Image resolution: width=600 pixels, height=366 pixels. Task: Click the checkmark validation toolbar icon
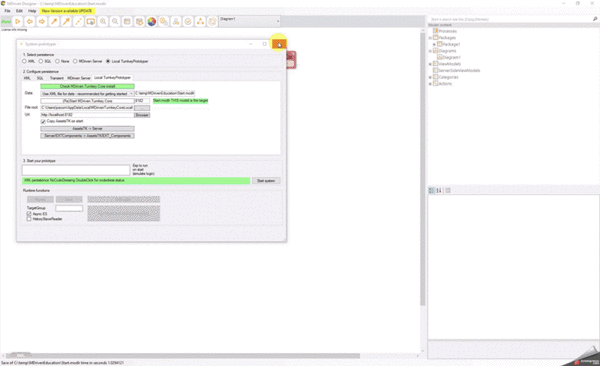188,22
